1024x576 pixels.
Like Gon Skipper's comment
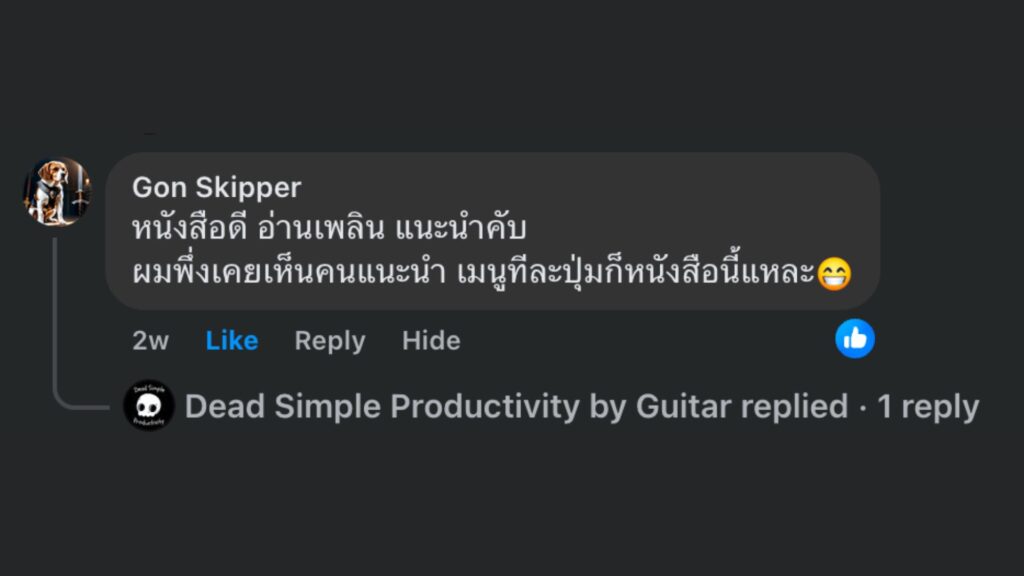231,341
